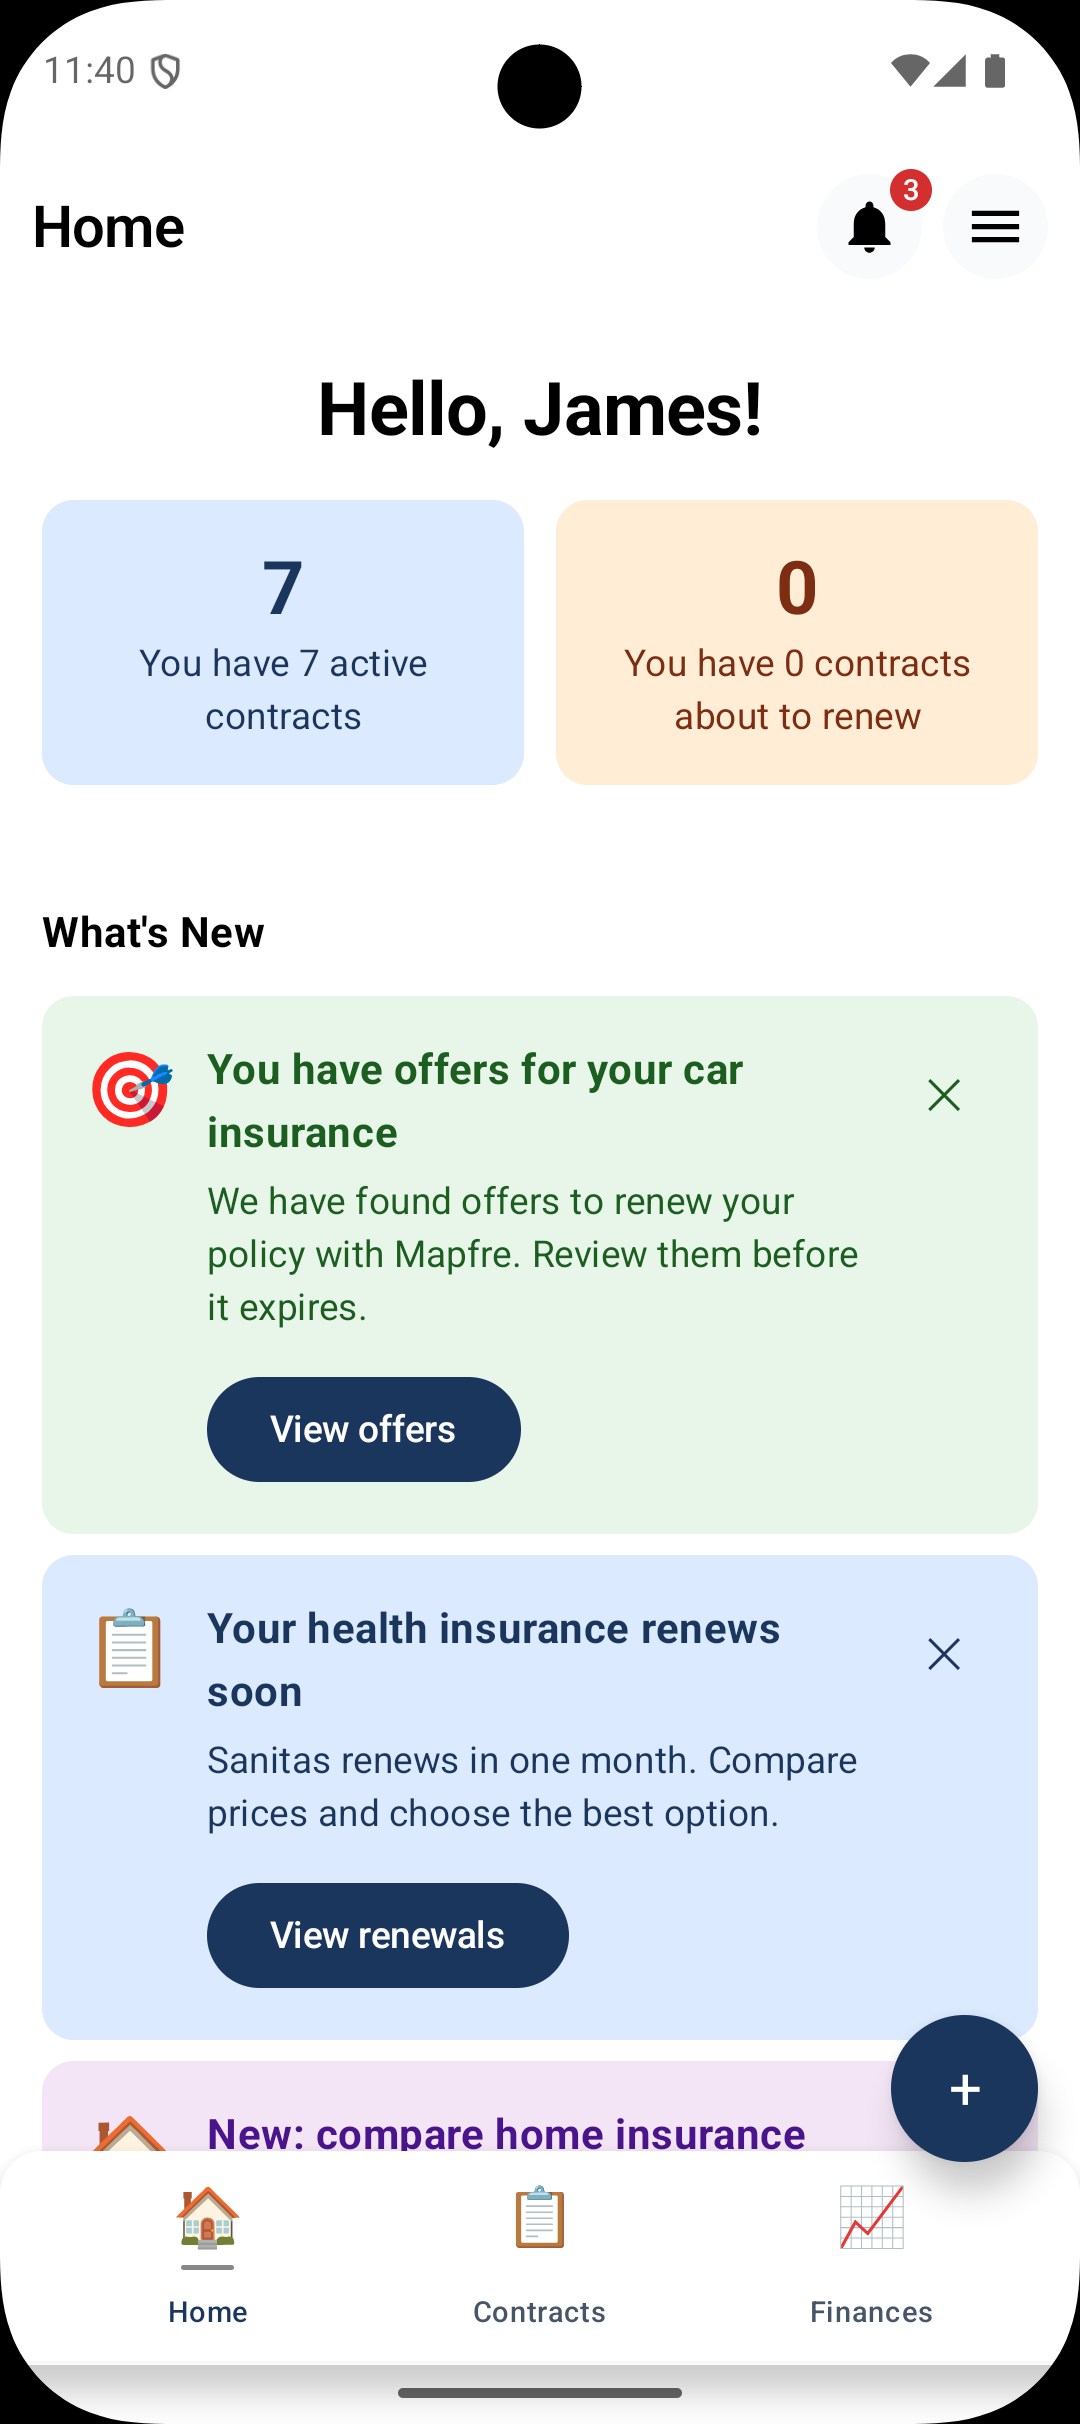
Task: Open the 0 contracts about to renew card
Action: [x=797, y=642]
